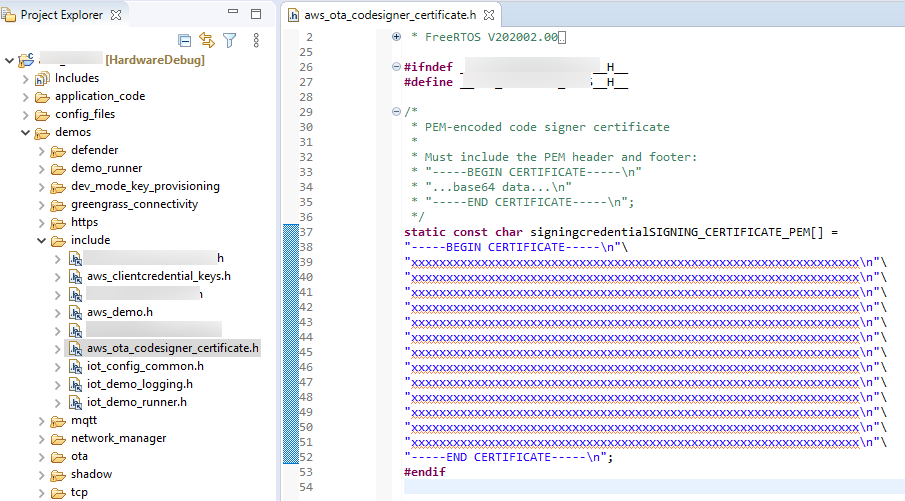Open Project Explorer View Menu three-dots icon
This screenshot has width=905, height=501.
256,40
